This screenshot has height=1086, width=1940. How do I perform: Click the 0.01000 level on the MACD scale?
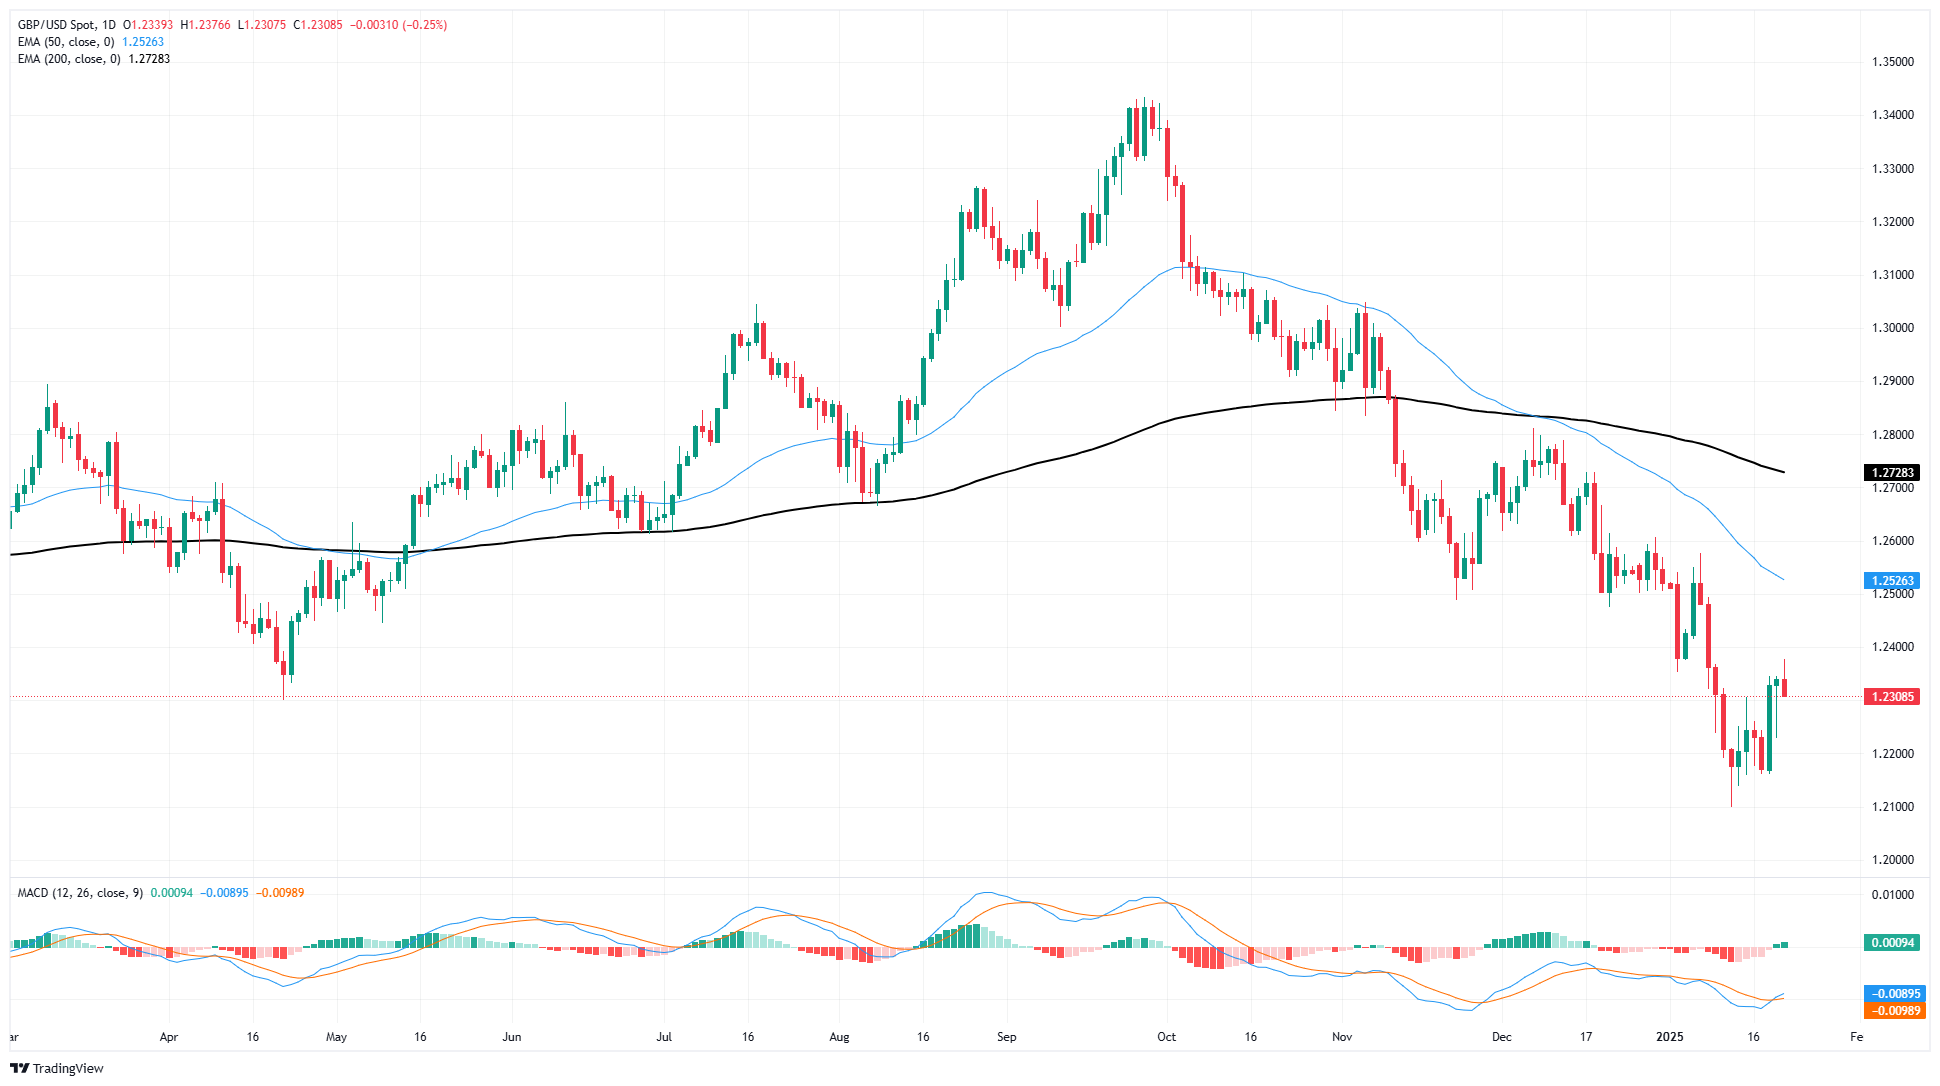tap(1892, 895)
